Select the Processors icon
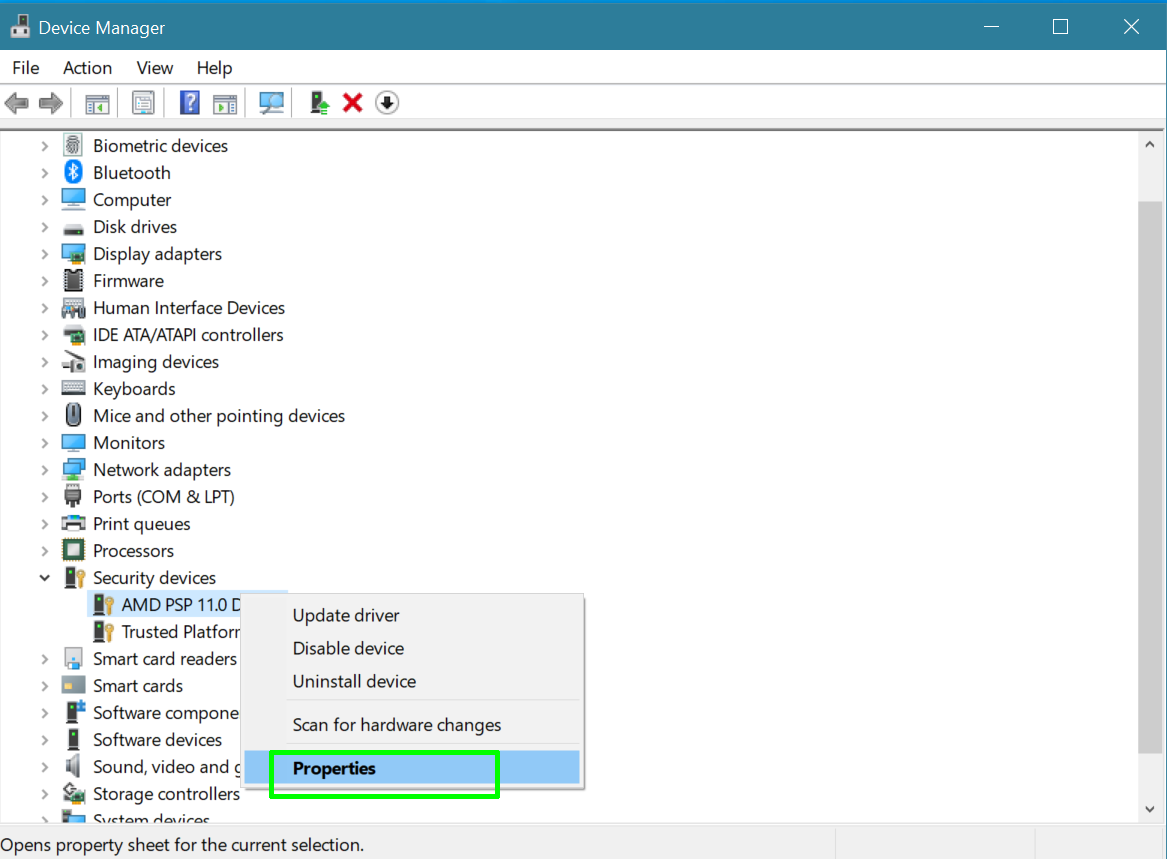The height and width of the screenshot is (859, 1167). point(73,550)
